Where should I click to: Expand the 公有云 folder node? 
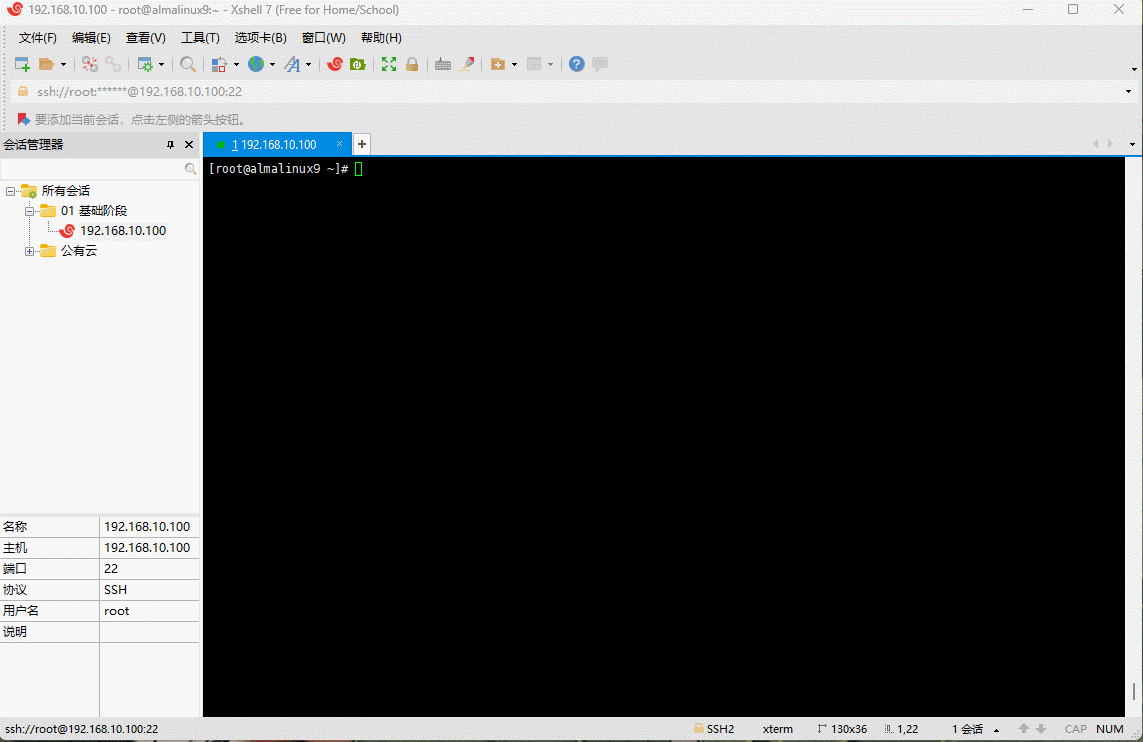click(x=30, y=251)
